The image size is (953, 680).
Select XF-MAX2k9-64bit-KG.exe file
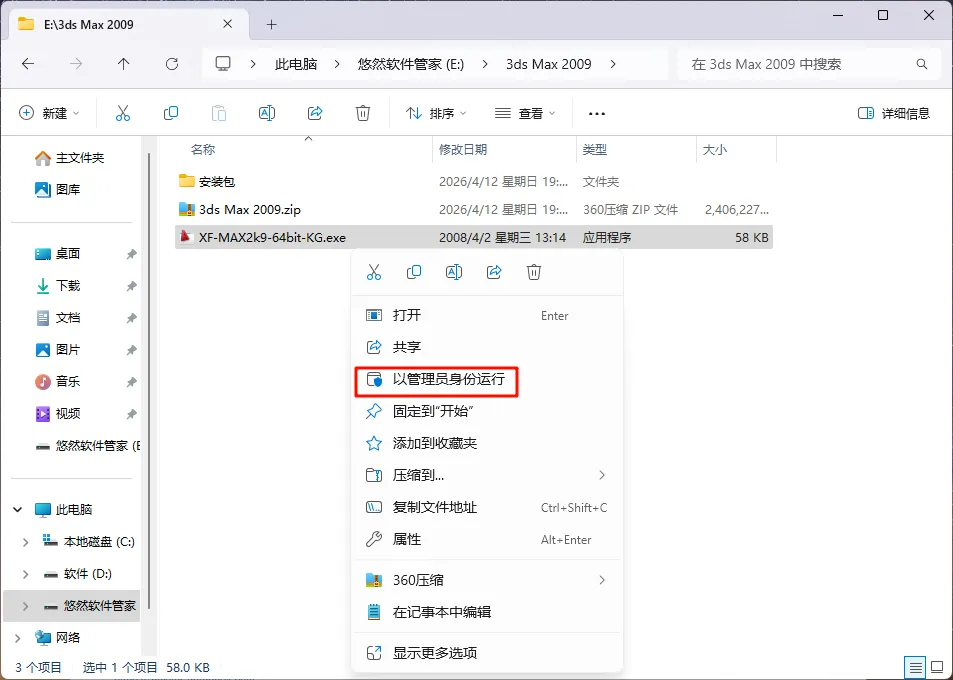(x=474, y=238)
